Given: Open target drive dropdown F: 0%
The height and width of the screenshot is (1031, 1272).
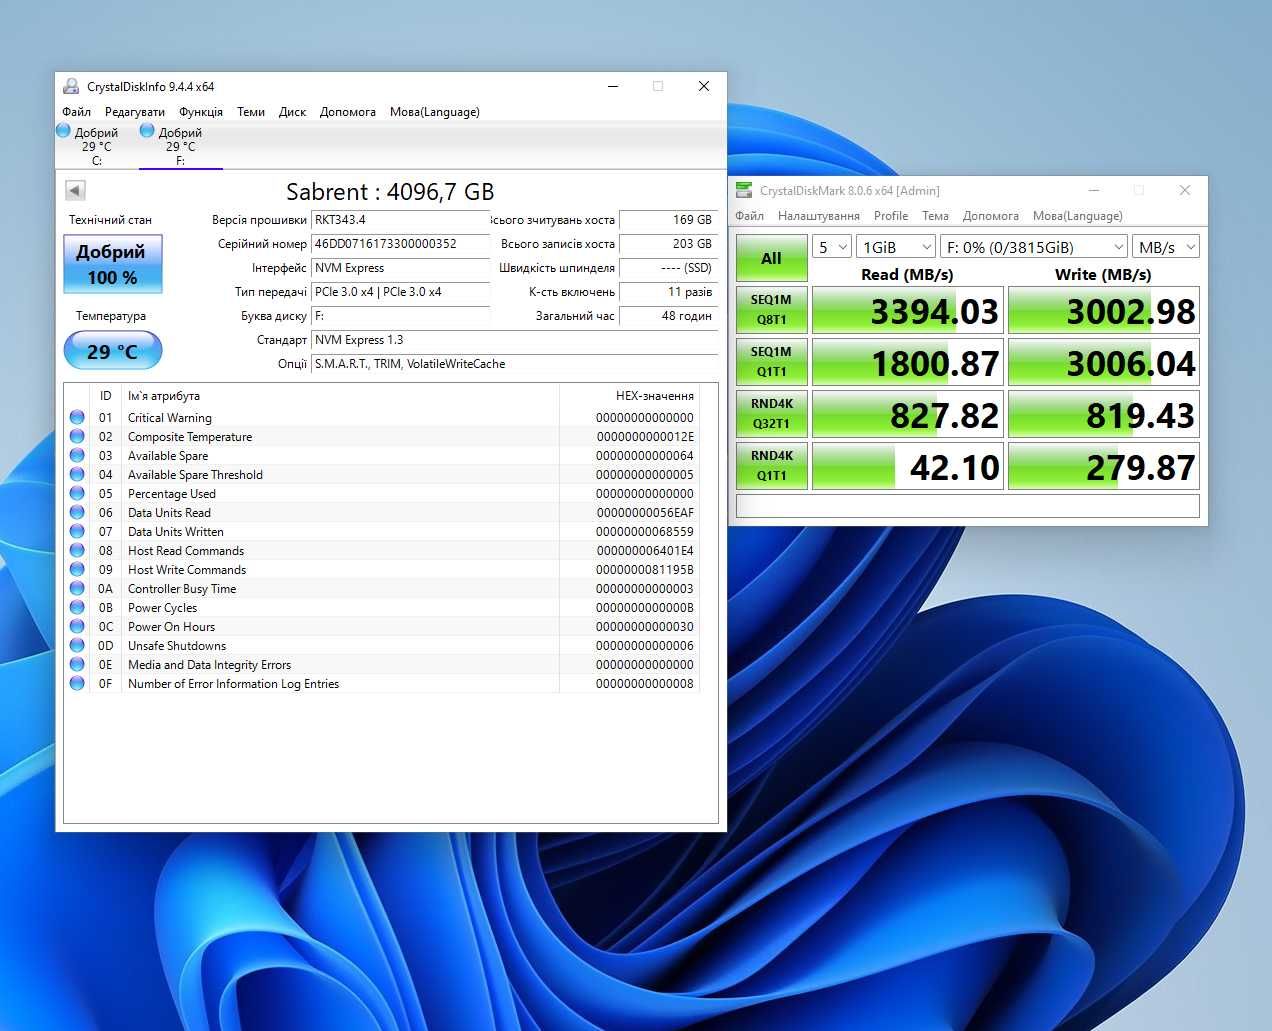Looking at the screenshot, I should coord(1034,247).
